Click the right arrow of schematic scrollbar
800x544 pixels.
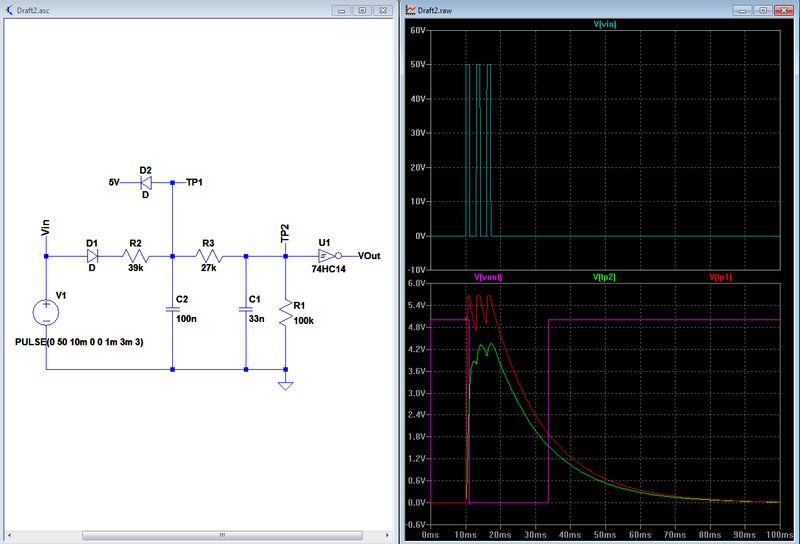pyautogui.click(x=387, y=535)
